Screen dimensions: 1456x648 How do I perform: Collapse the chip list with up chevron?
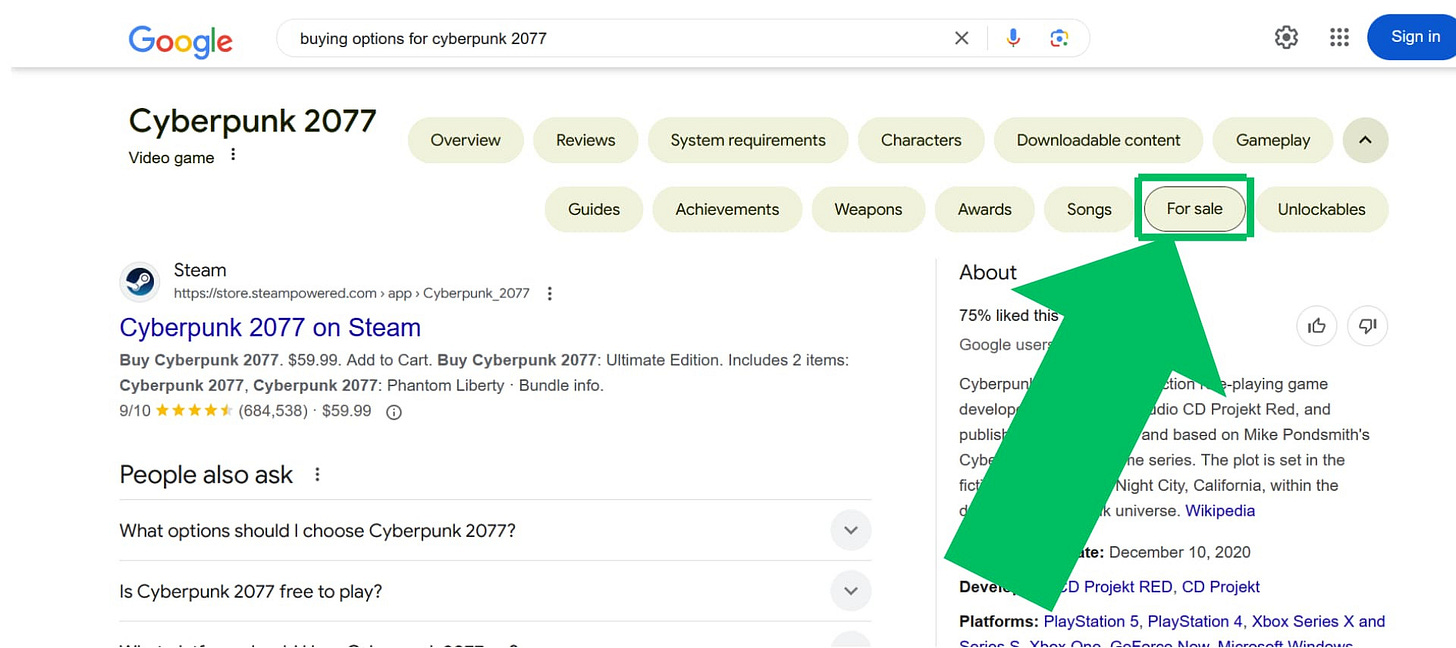click(x=1365, y=140)
